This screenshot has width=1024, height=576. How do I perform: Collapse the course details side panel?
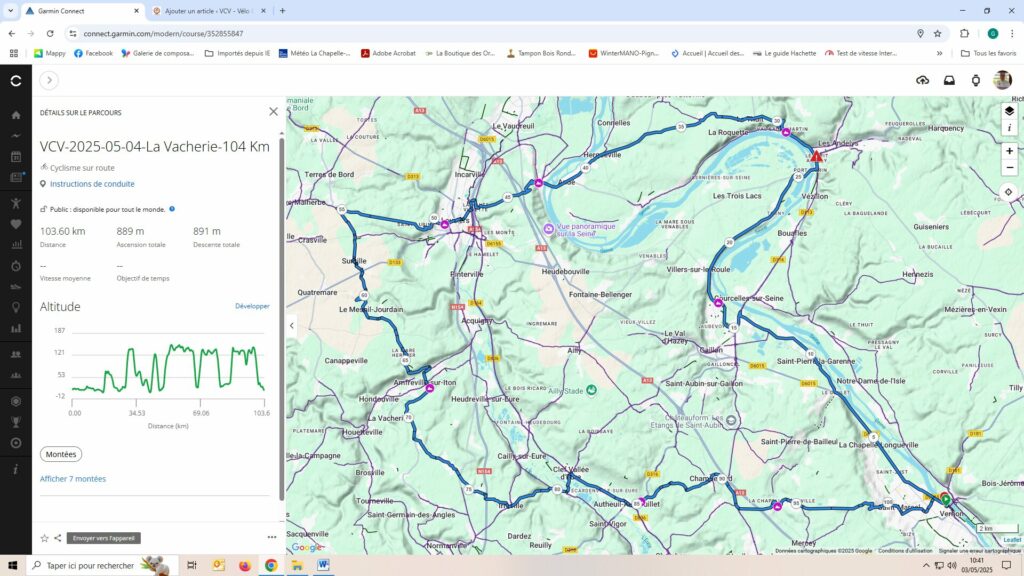point(292,325)
